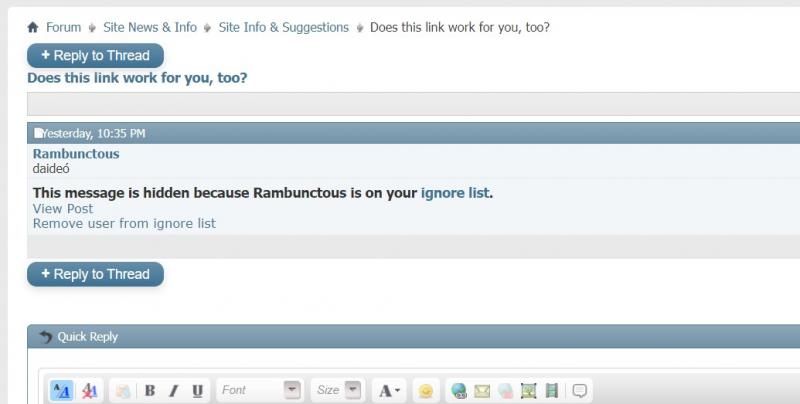
Task: Toggle the editor source mode icon
Action: click(x=62, y=391)
